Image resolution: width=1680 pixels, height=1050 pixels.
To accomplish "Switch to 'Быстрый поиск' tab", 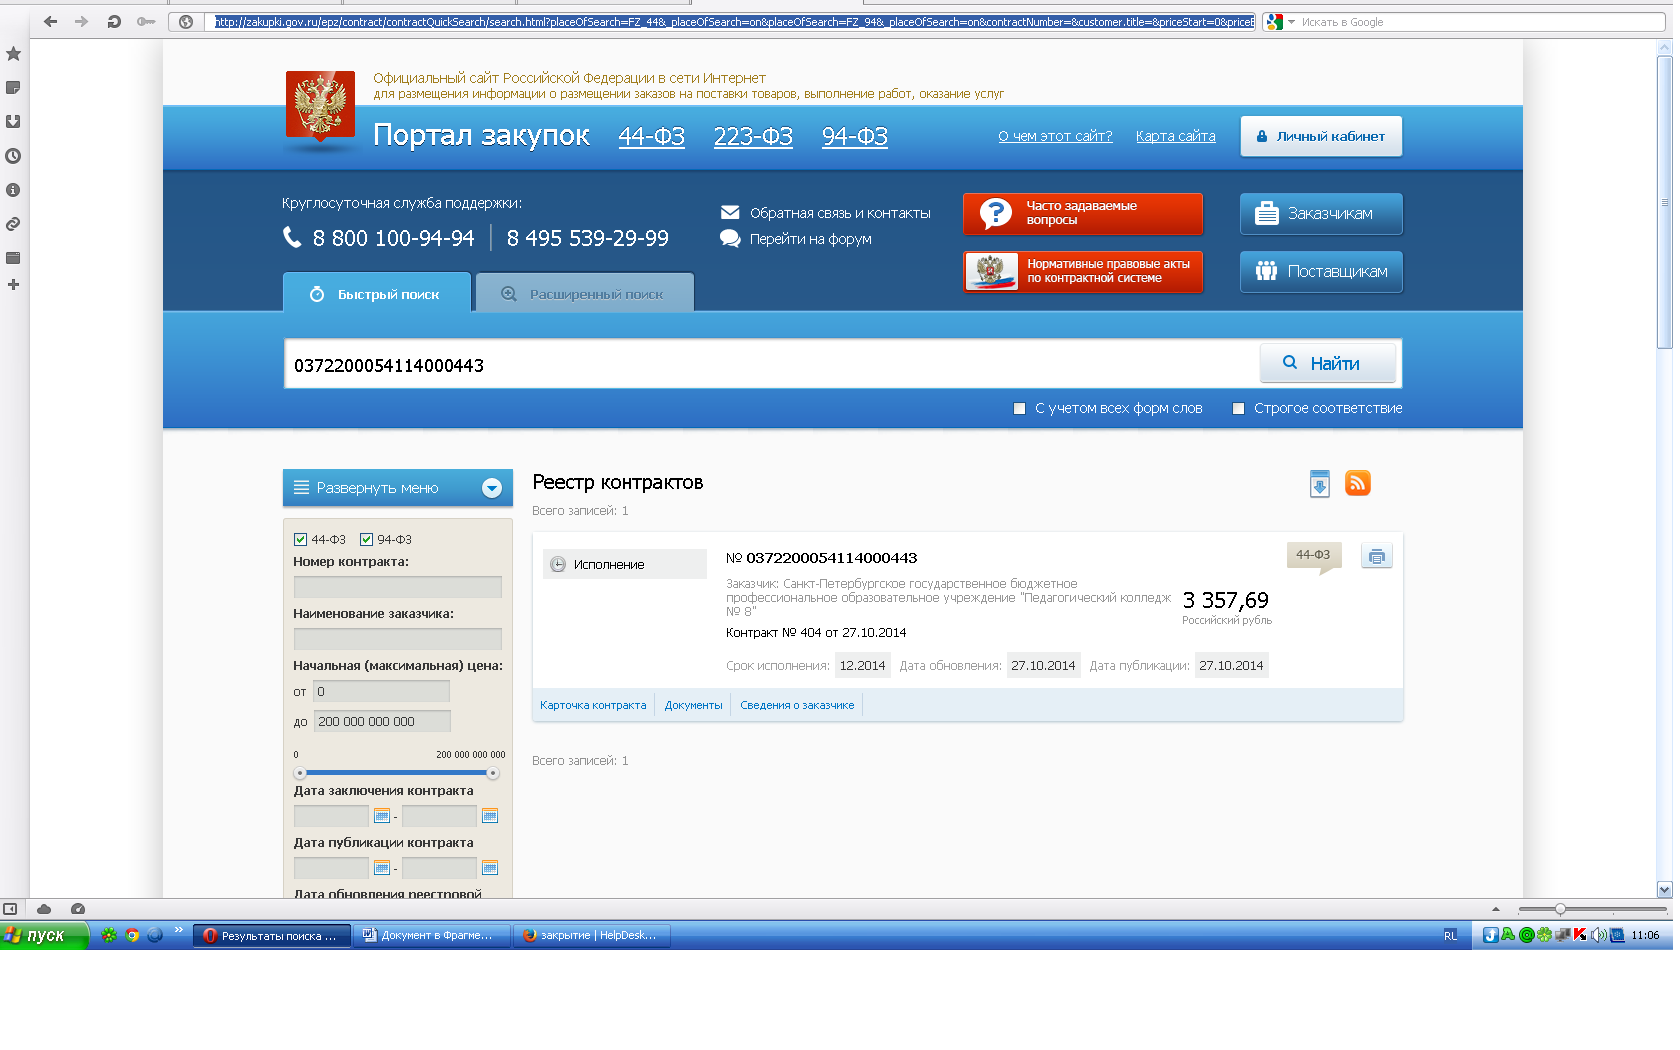I will 377,294.
